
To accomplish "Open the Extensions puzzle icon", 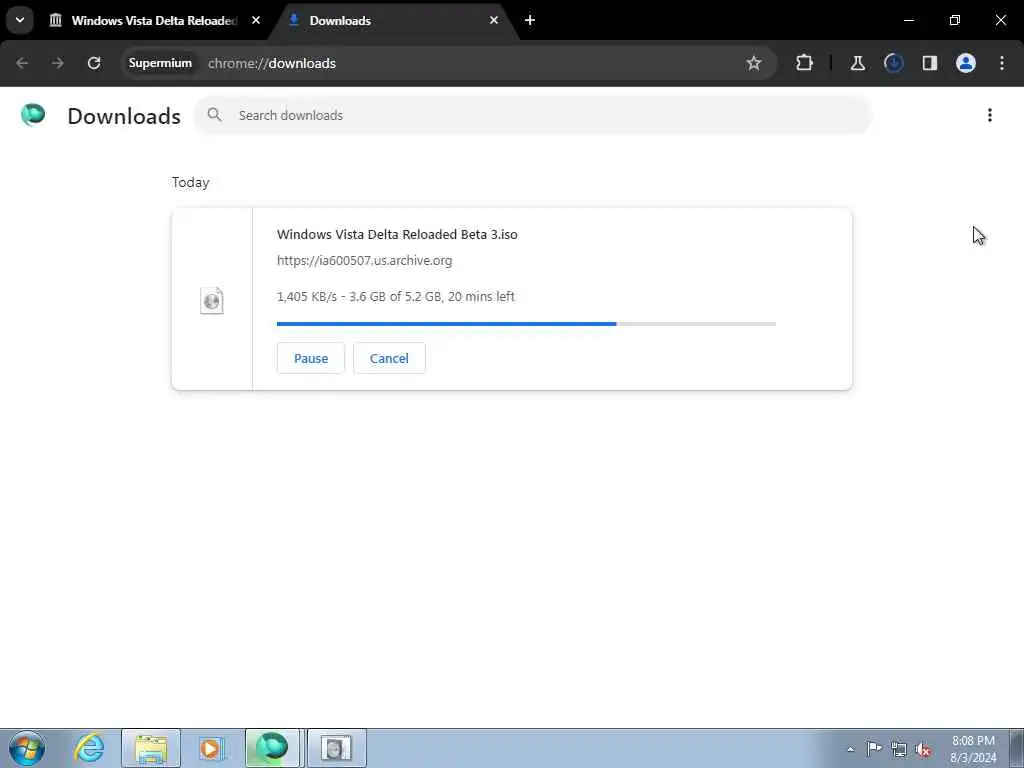I will [805, 63].
